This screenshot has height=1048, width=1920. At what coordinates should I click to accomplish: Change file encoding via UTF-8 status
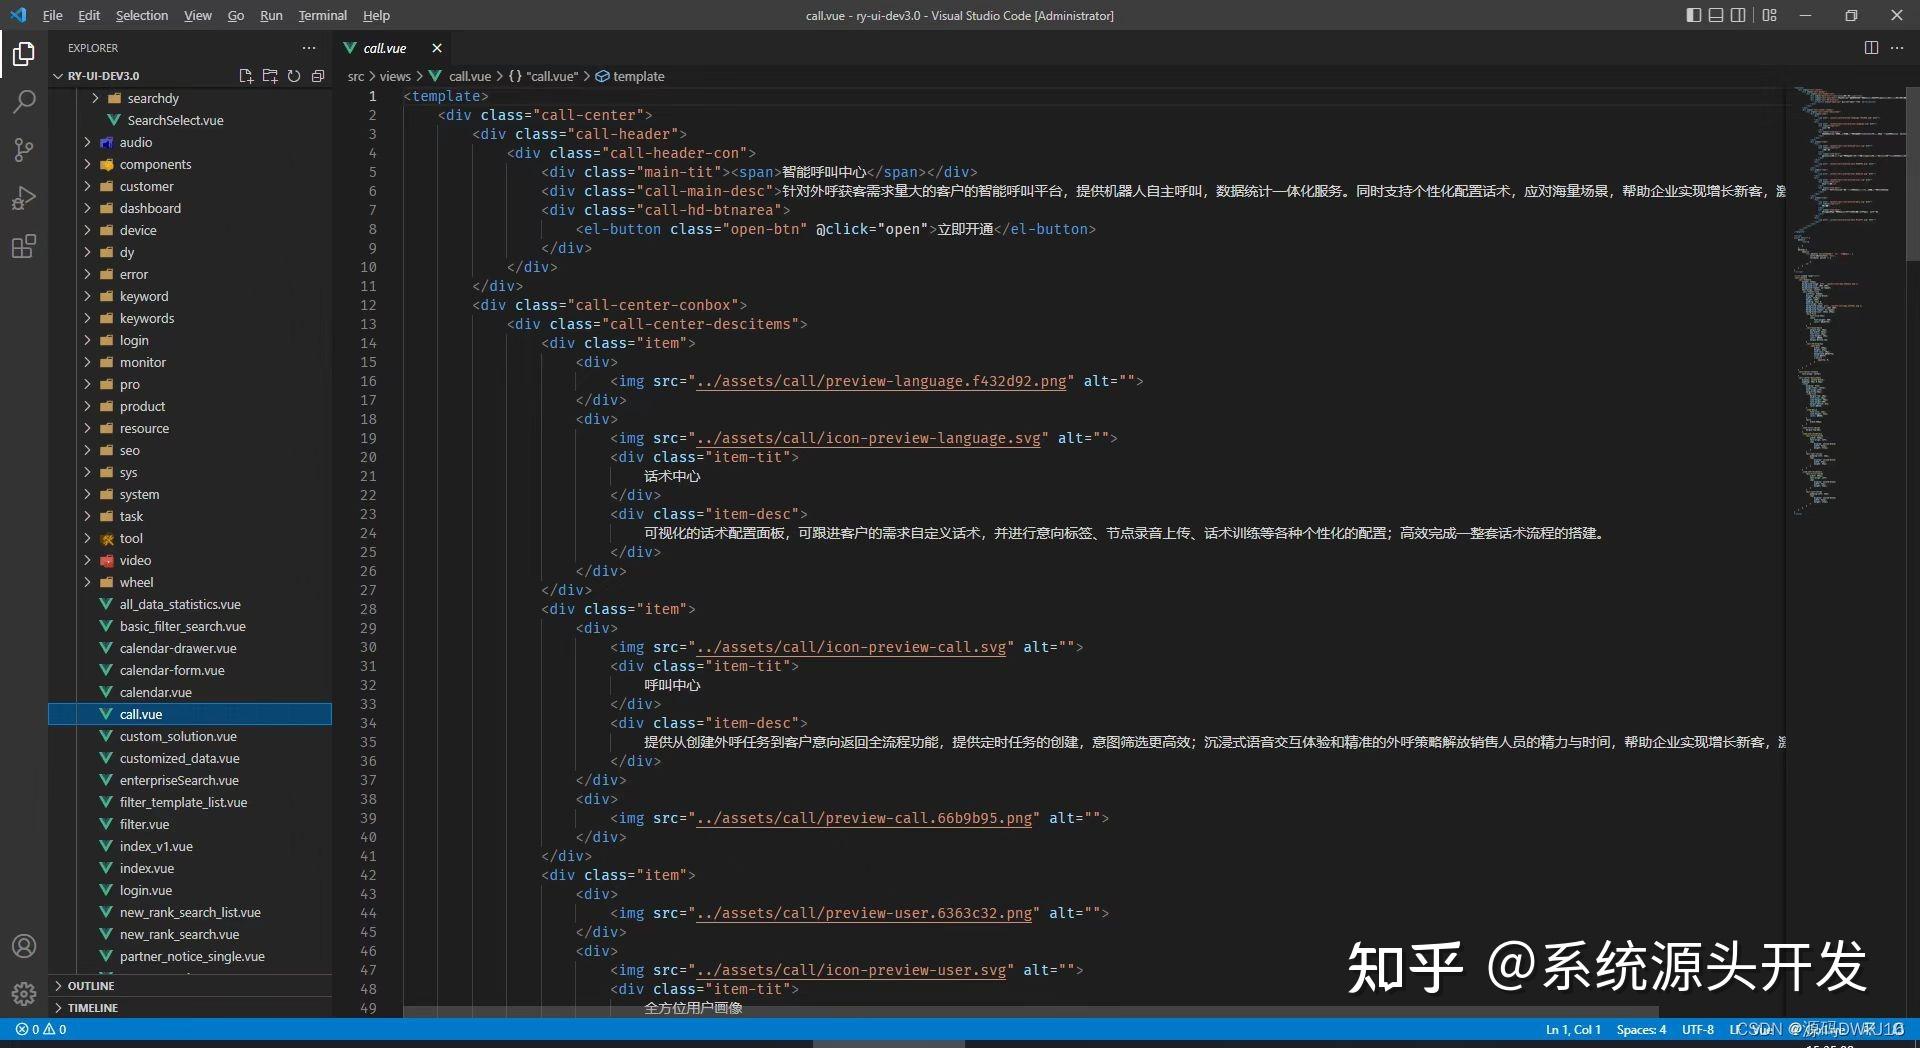(1698, 1029)
